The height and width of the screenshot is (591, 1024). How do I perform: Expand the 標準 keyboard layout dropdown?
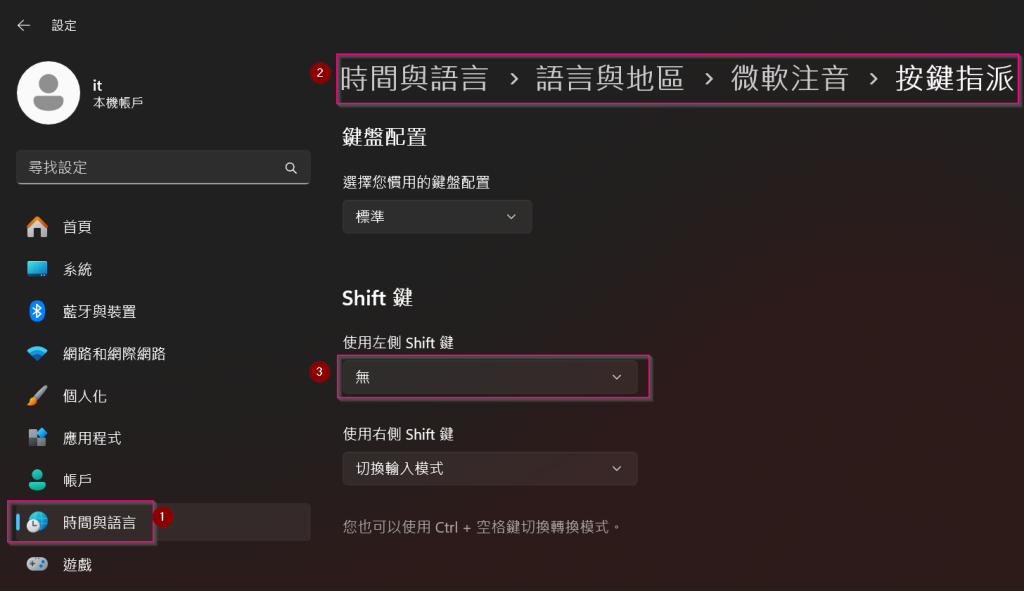click(x=437, y=217)
